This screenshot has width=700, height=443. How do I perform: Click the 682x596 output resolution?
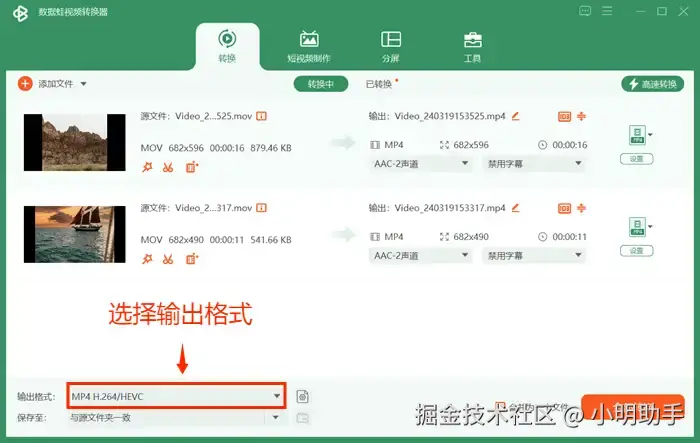pos(471,145)
